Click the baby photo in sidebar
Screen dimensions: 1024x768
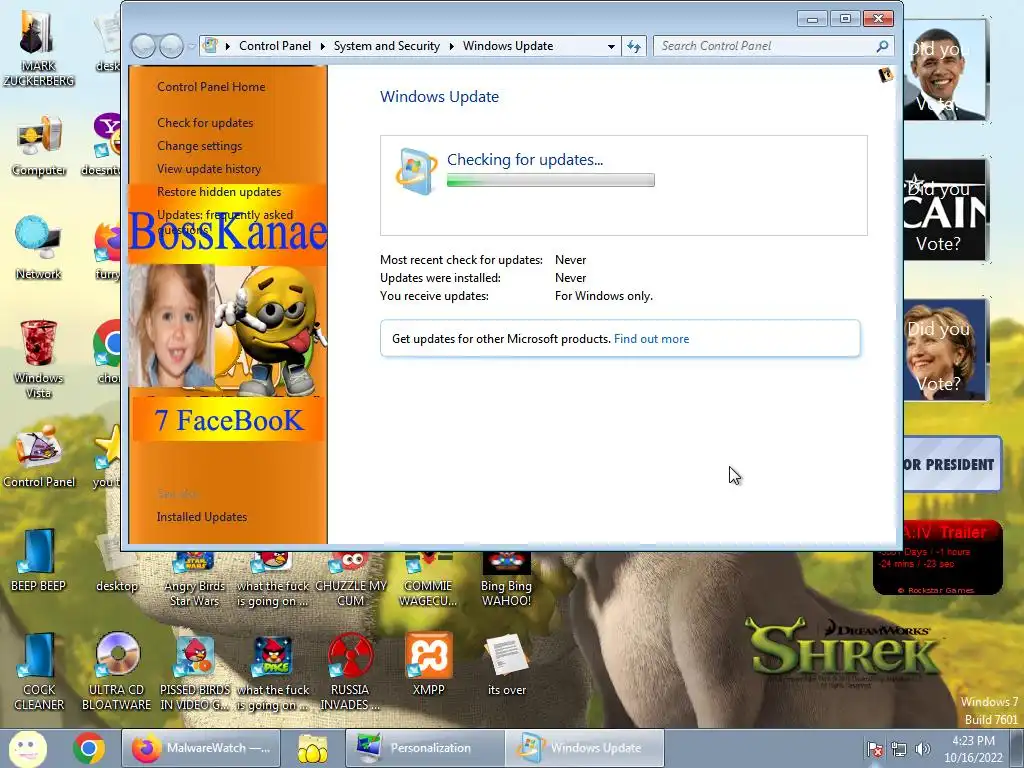pyautogui.click(x=172, y=326)
